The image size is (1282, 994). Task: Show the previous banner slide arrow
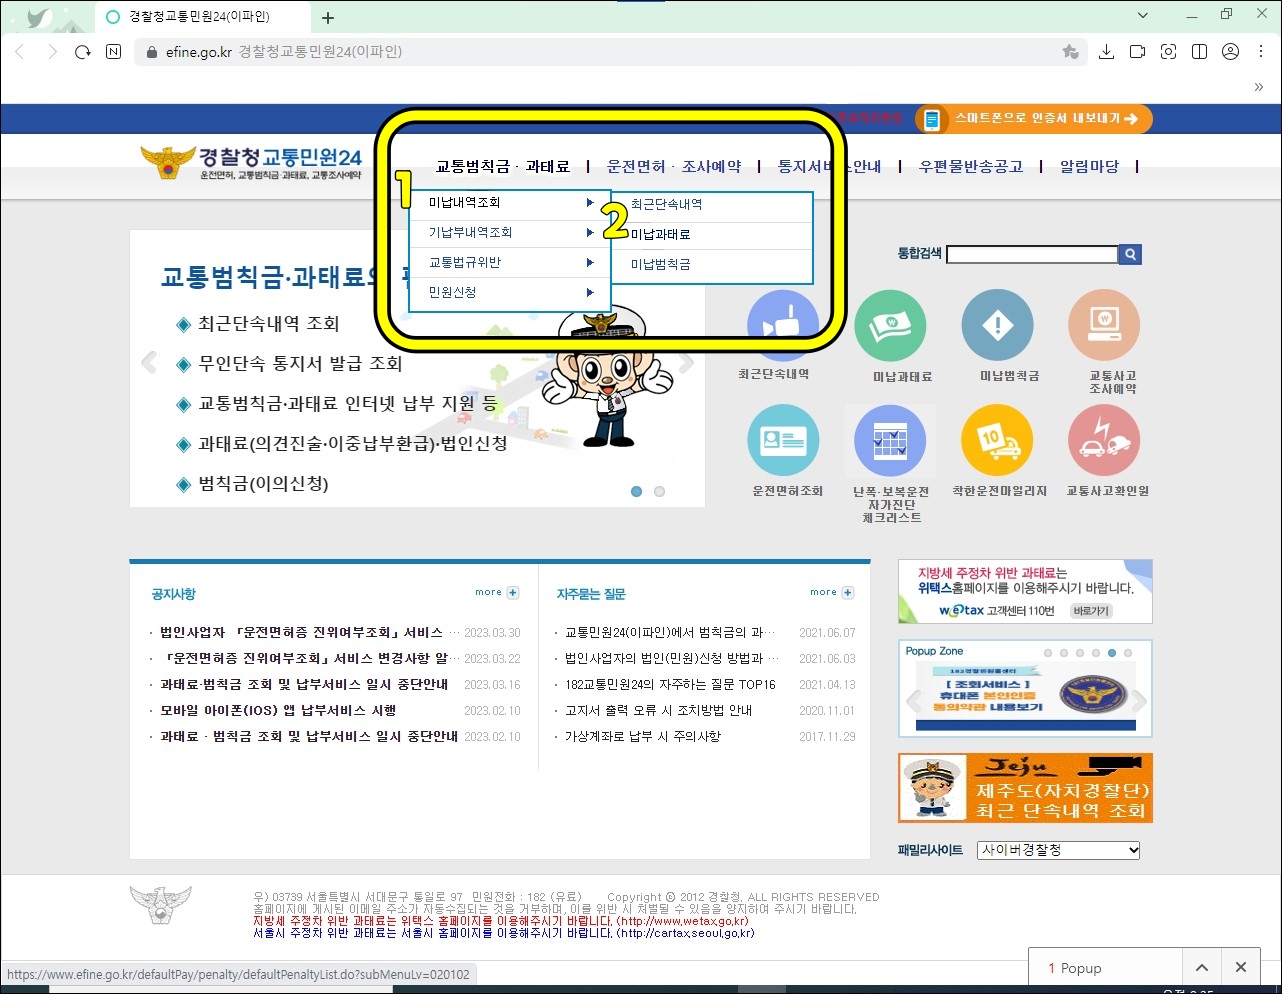coord(149,362)
